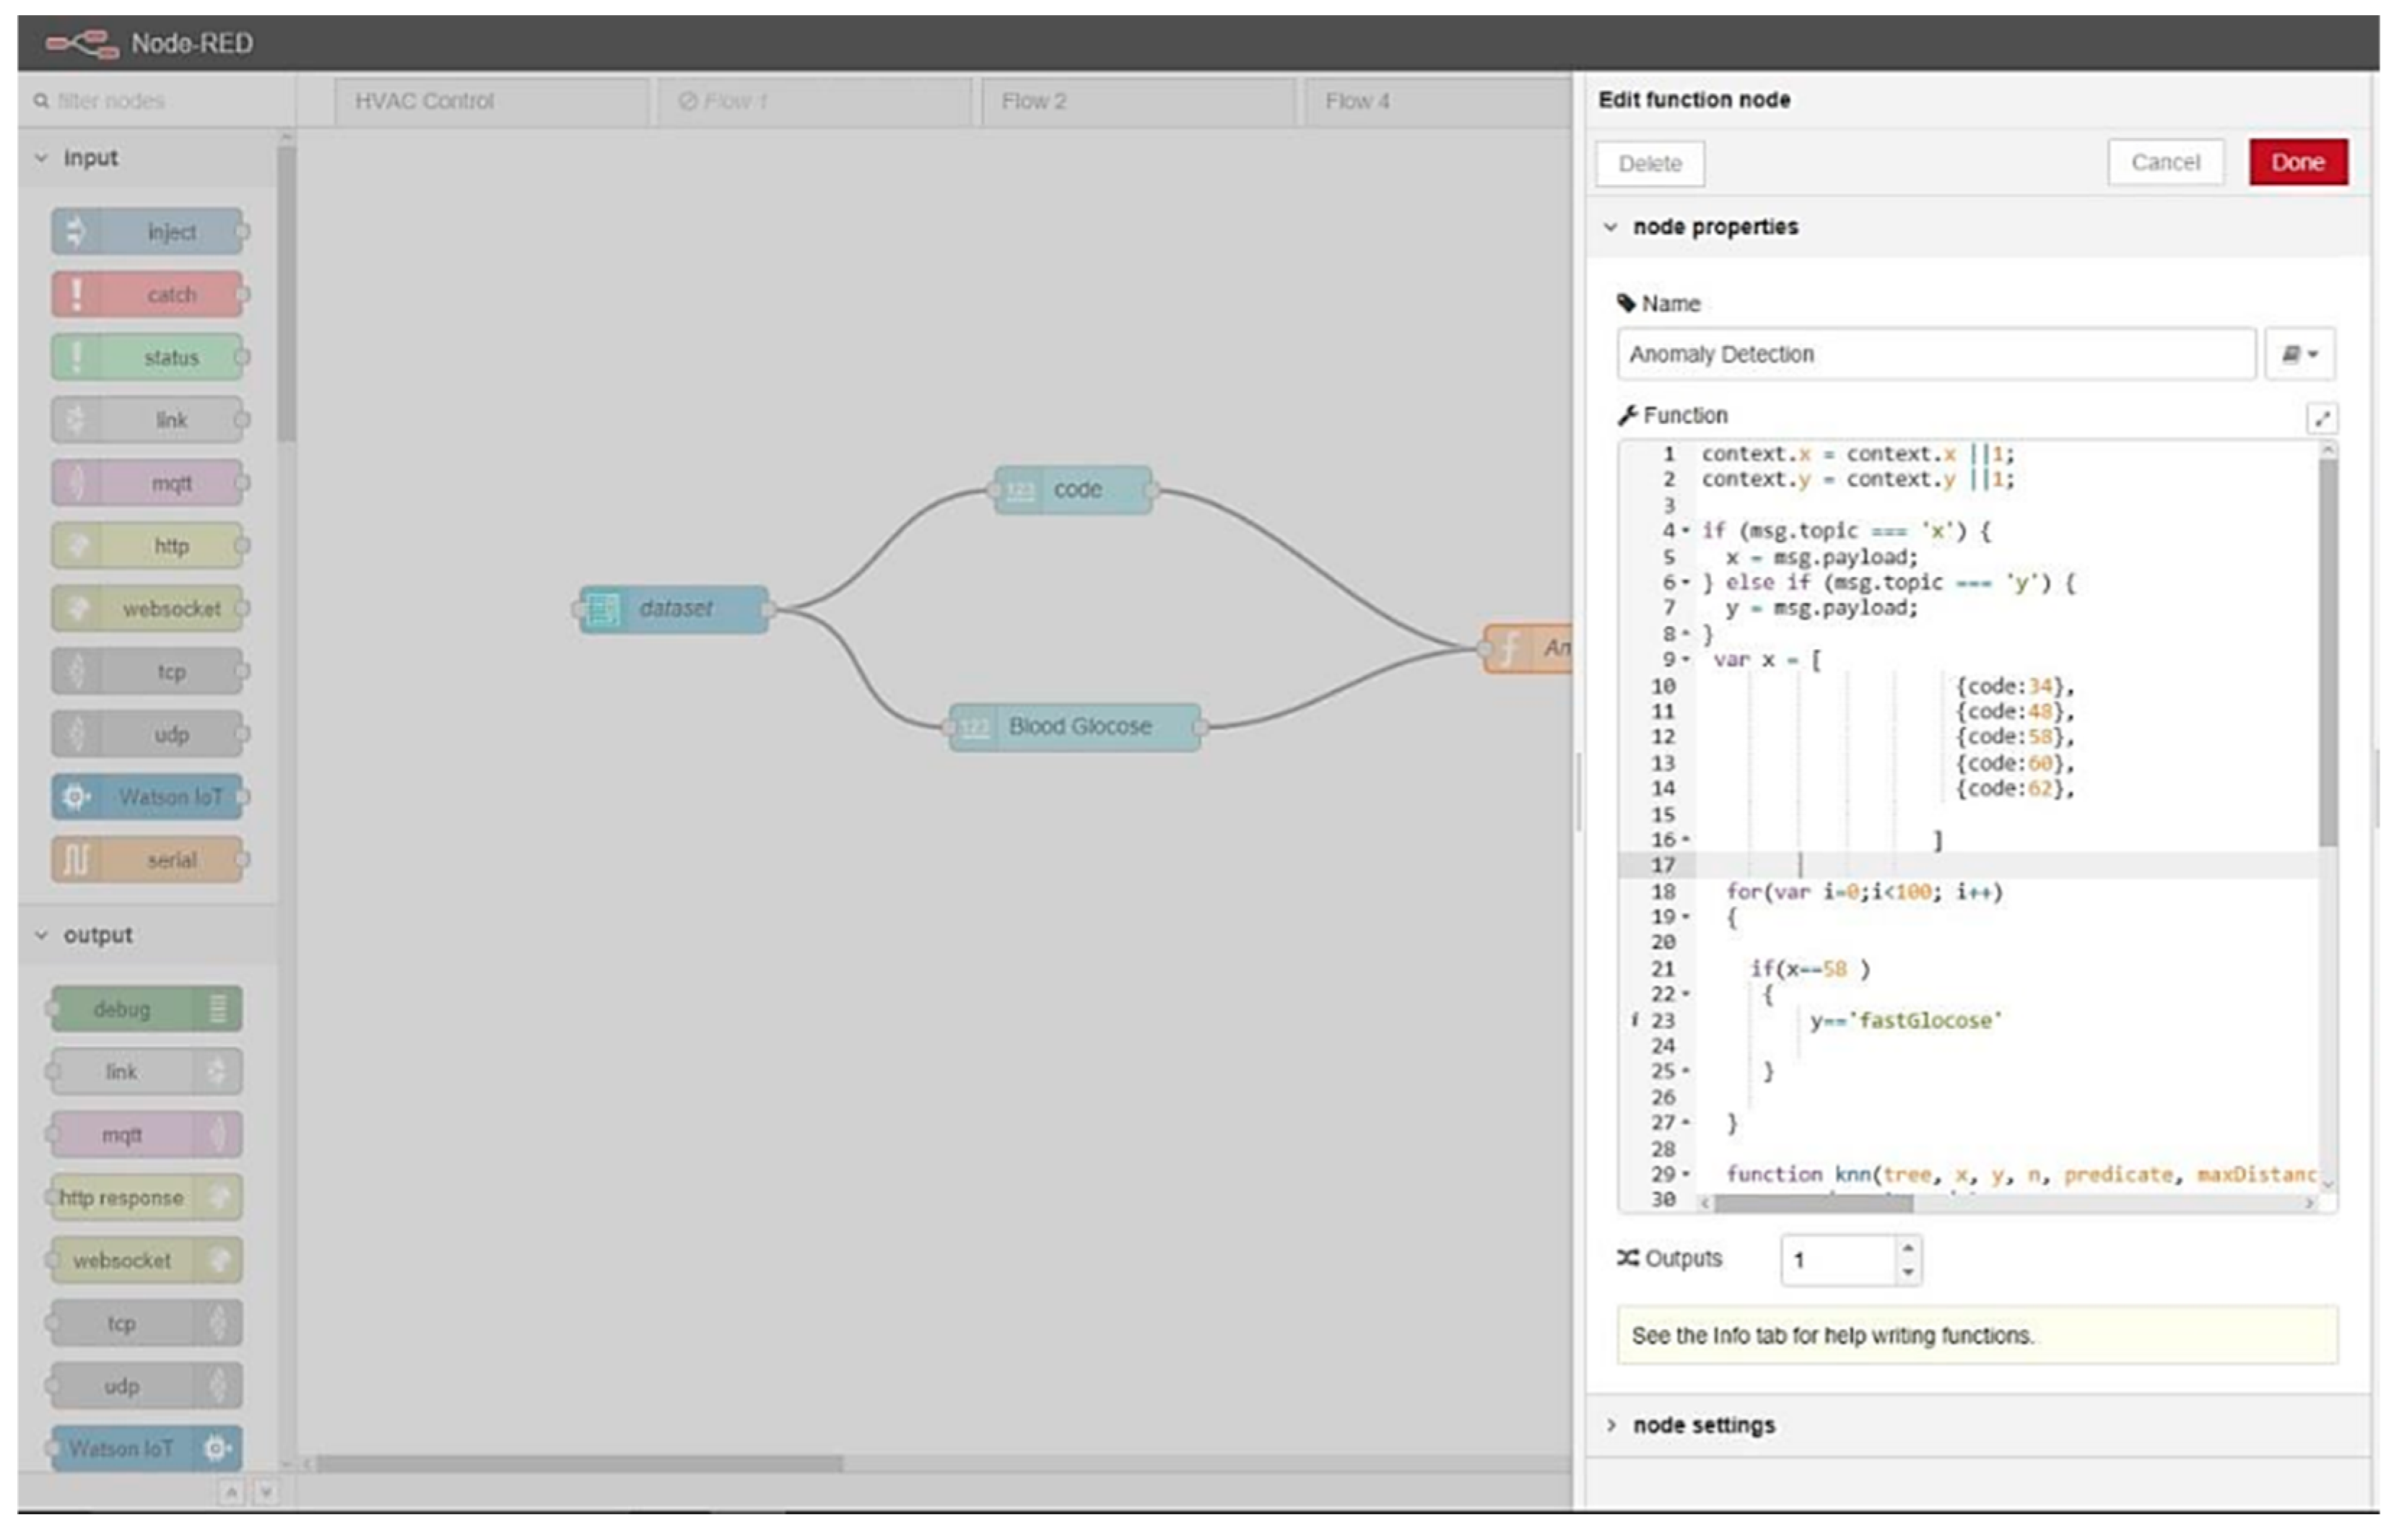This screenshot has width=2394, height=1540.
Task: Pick the Watson IoT input node
Action: [147, 797]
